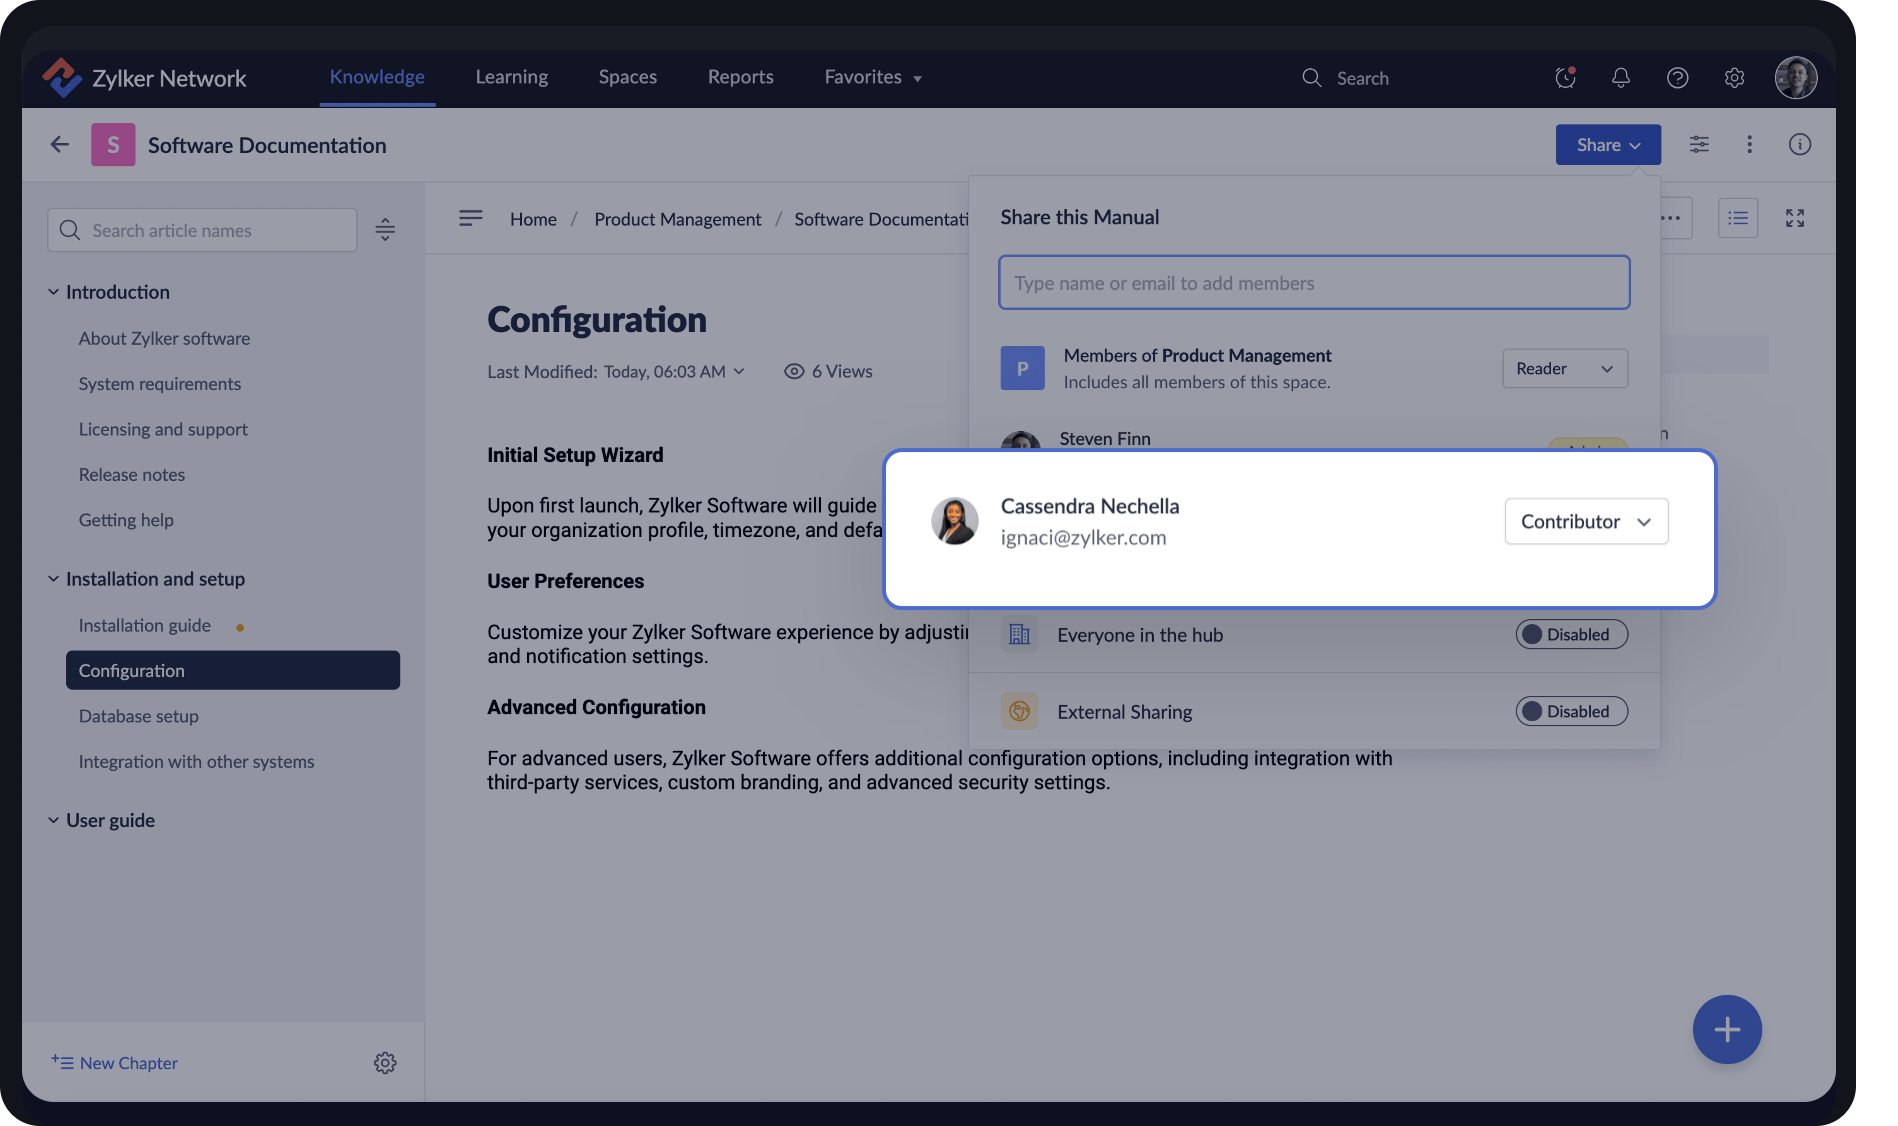
Task: Enable the External Sharing toggle
Action: click(x=1571, y=711)
